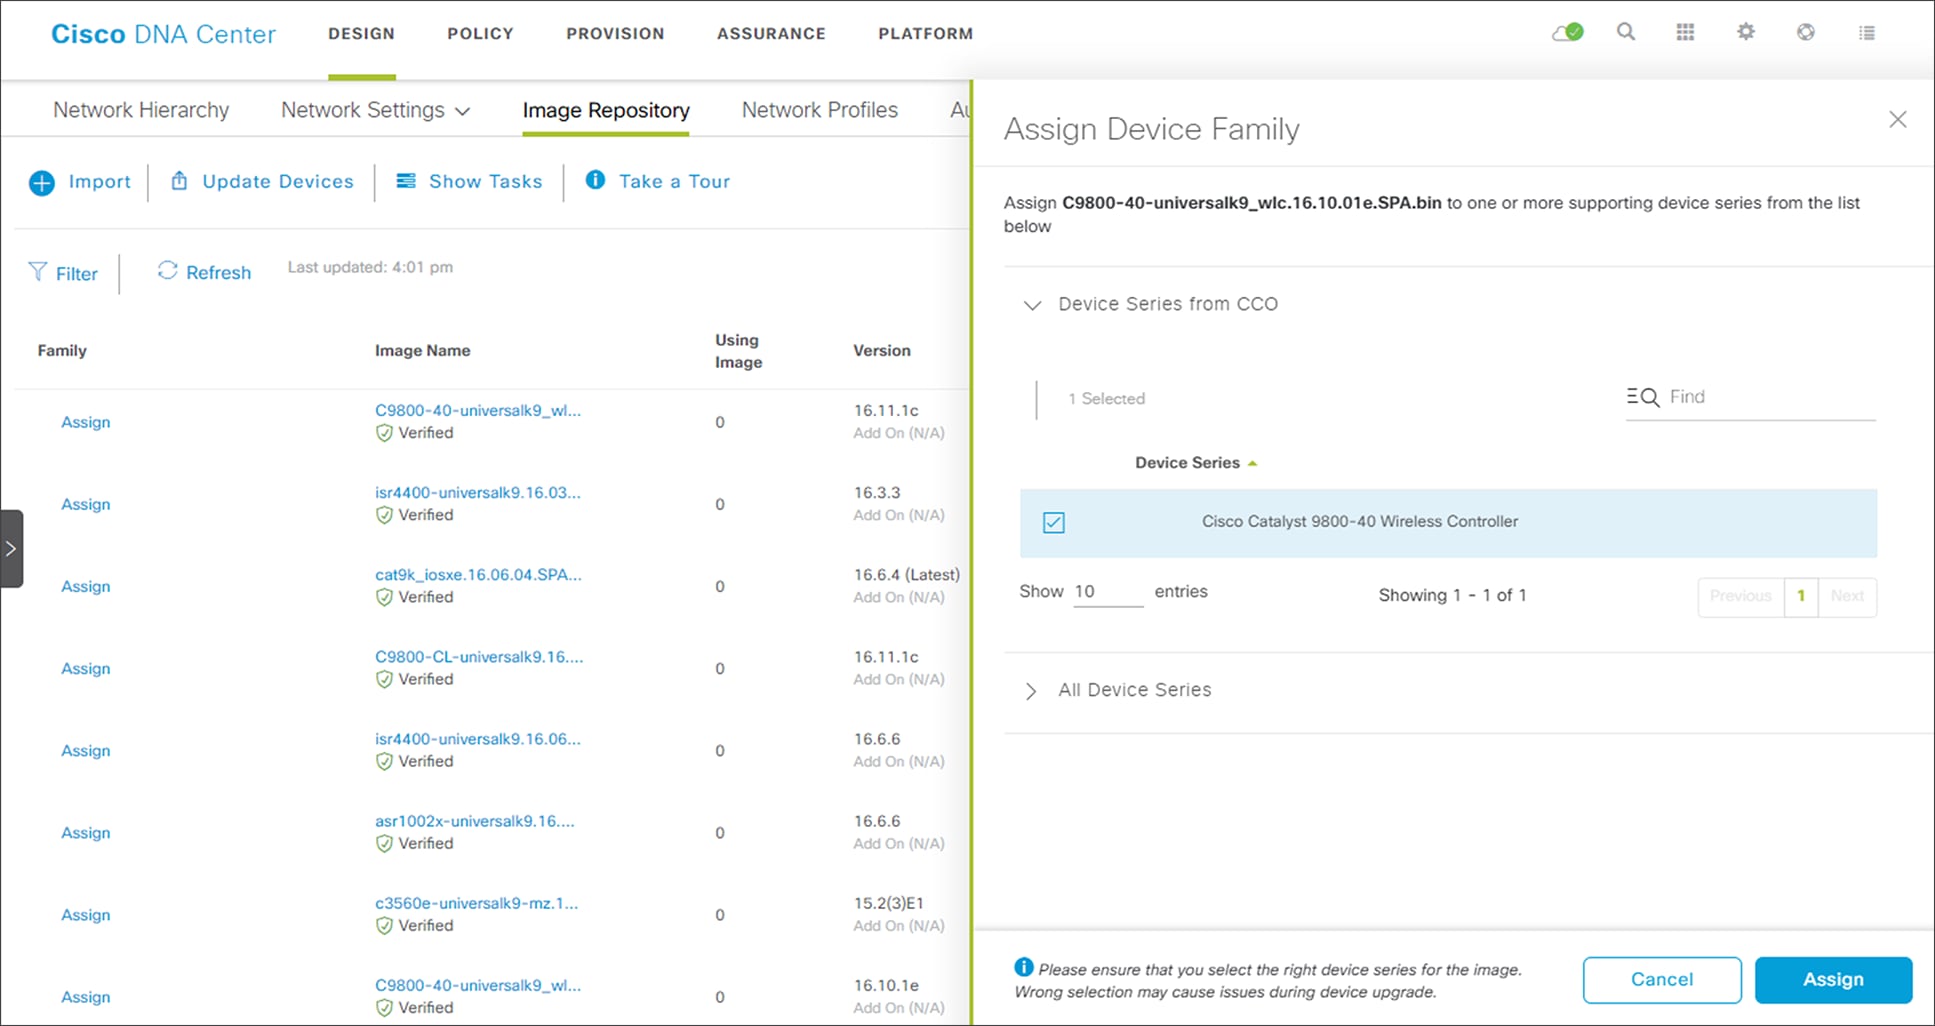Switch to Network Hierarchy tab
This screenshot has height=1026, width=1935.
pos(141,110)
